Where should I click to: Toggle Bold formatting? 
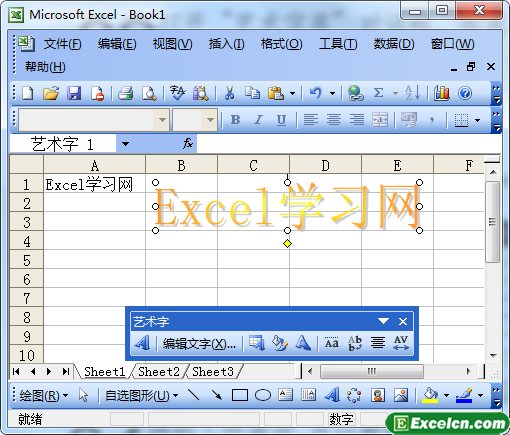pos(235,120)
